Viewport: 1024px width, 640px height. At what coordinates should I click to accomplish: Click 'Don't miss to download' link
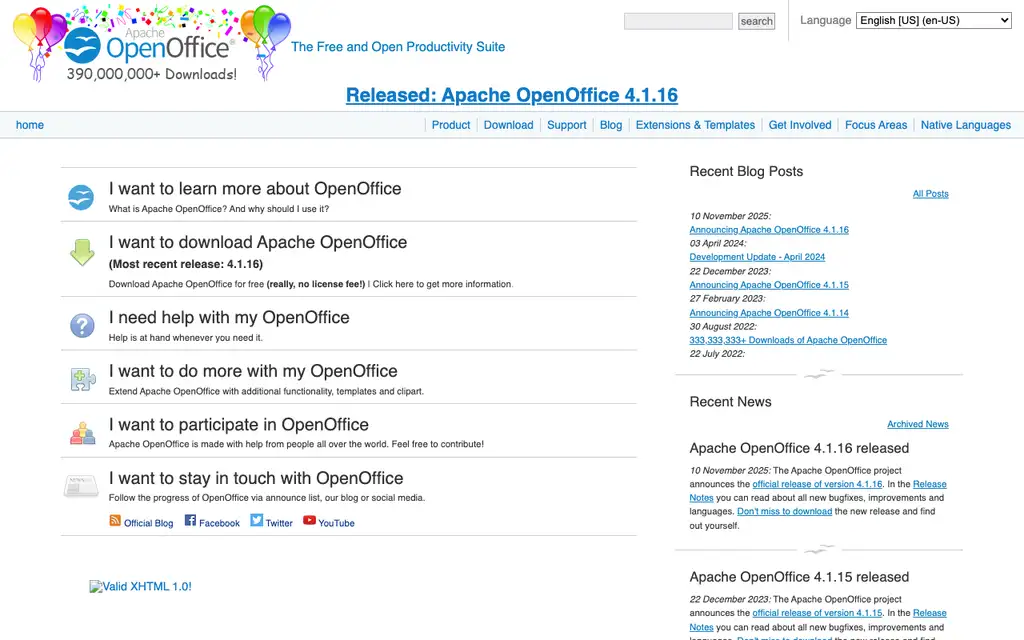[784, 512]
